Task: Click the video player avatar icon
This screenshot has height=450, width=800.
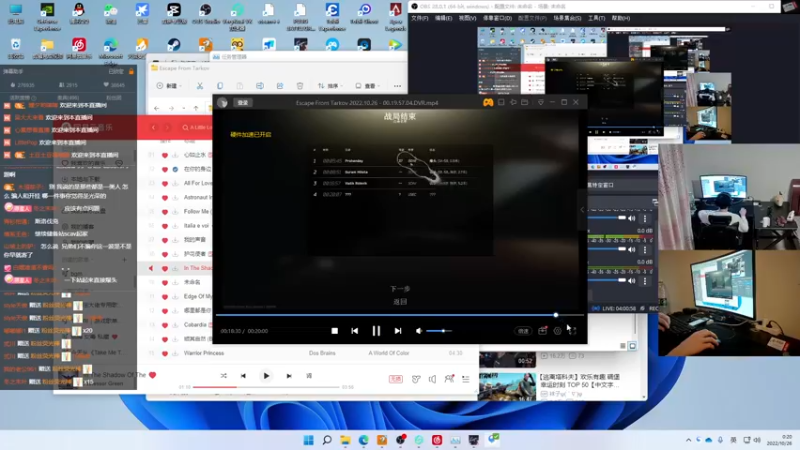Action: coord(222,103)
